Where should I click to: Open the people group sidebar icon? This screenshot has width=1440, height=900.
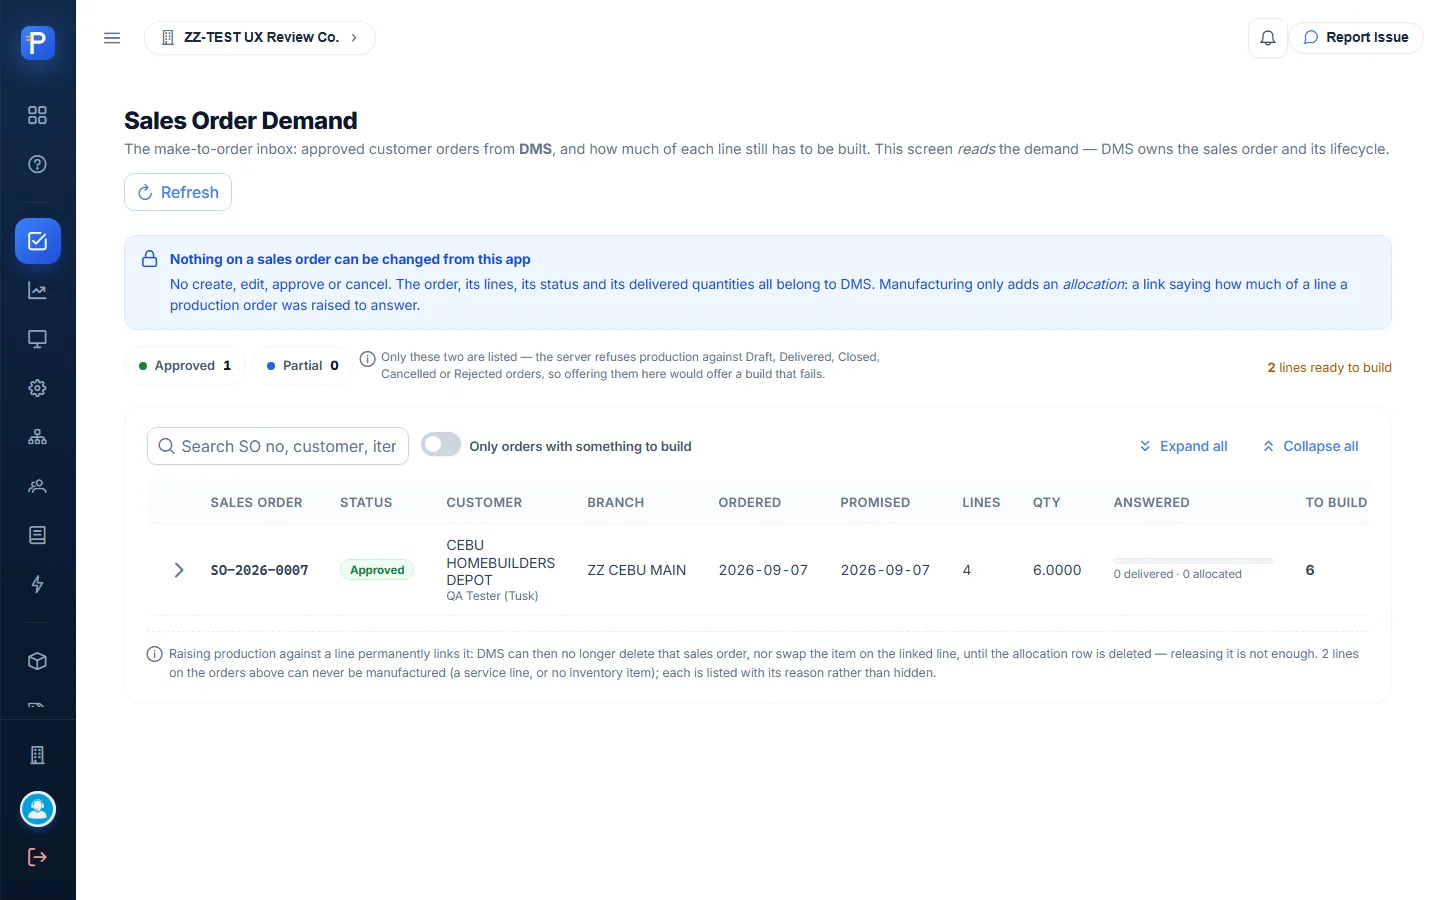pyautogui.click(x=38, y=486)
